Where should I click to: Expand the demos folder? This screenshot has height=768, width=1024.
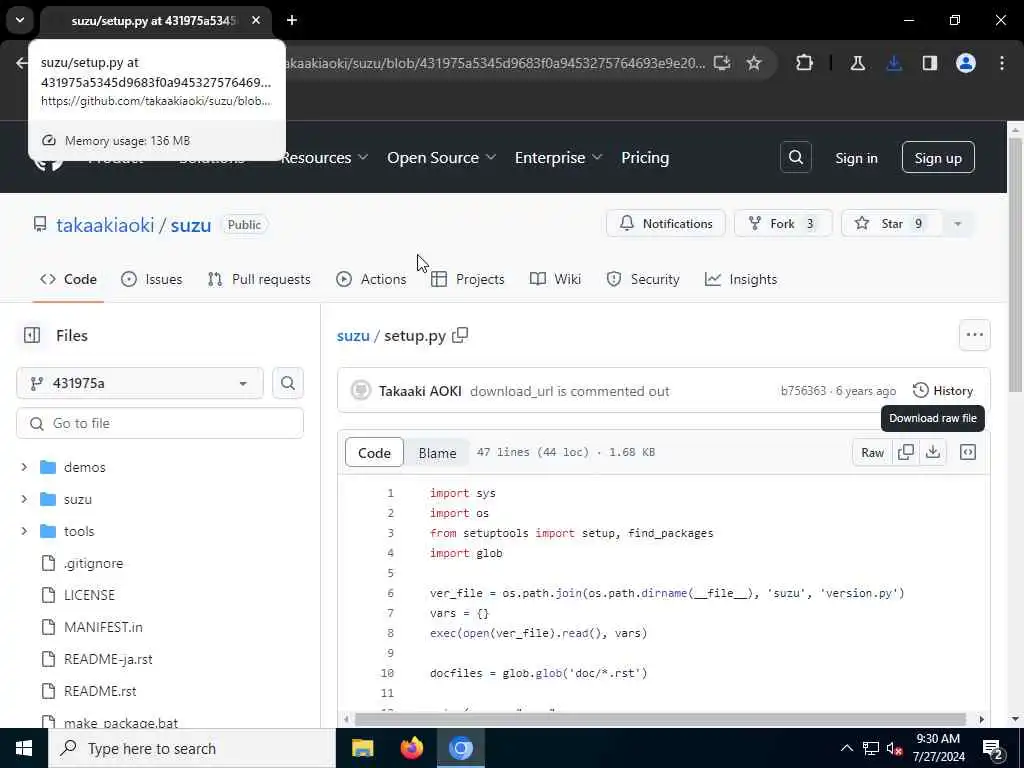(x=24, y=467)
